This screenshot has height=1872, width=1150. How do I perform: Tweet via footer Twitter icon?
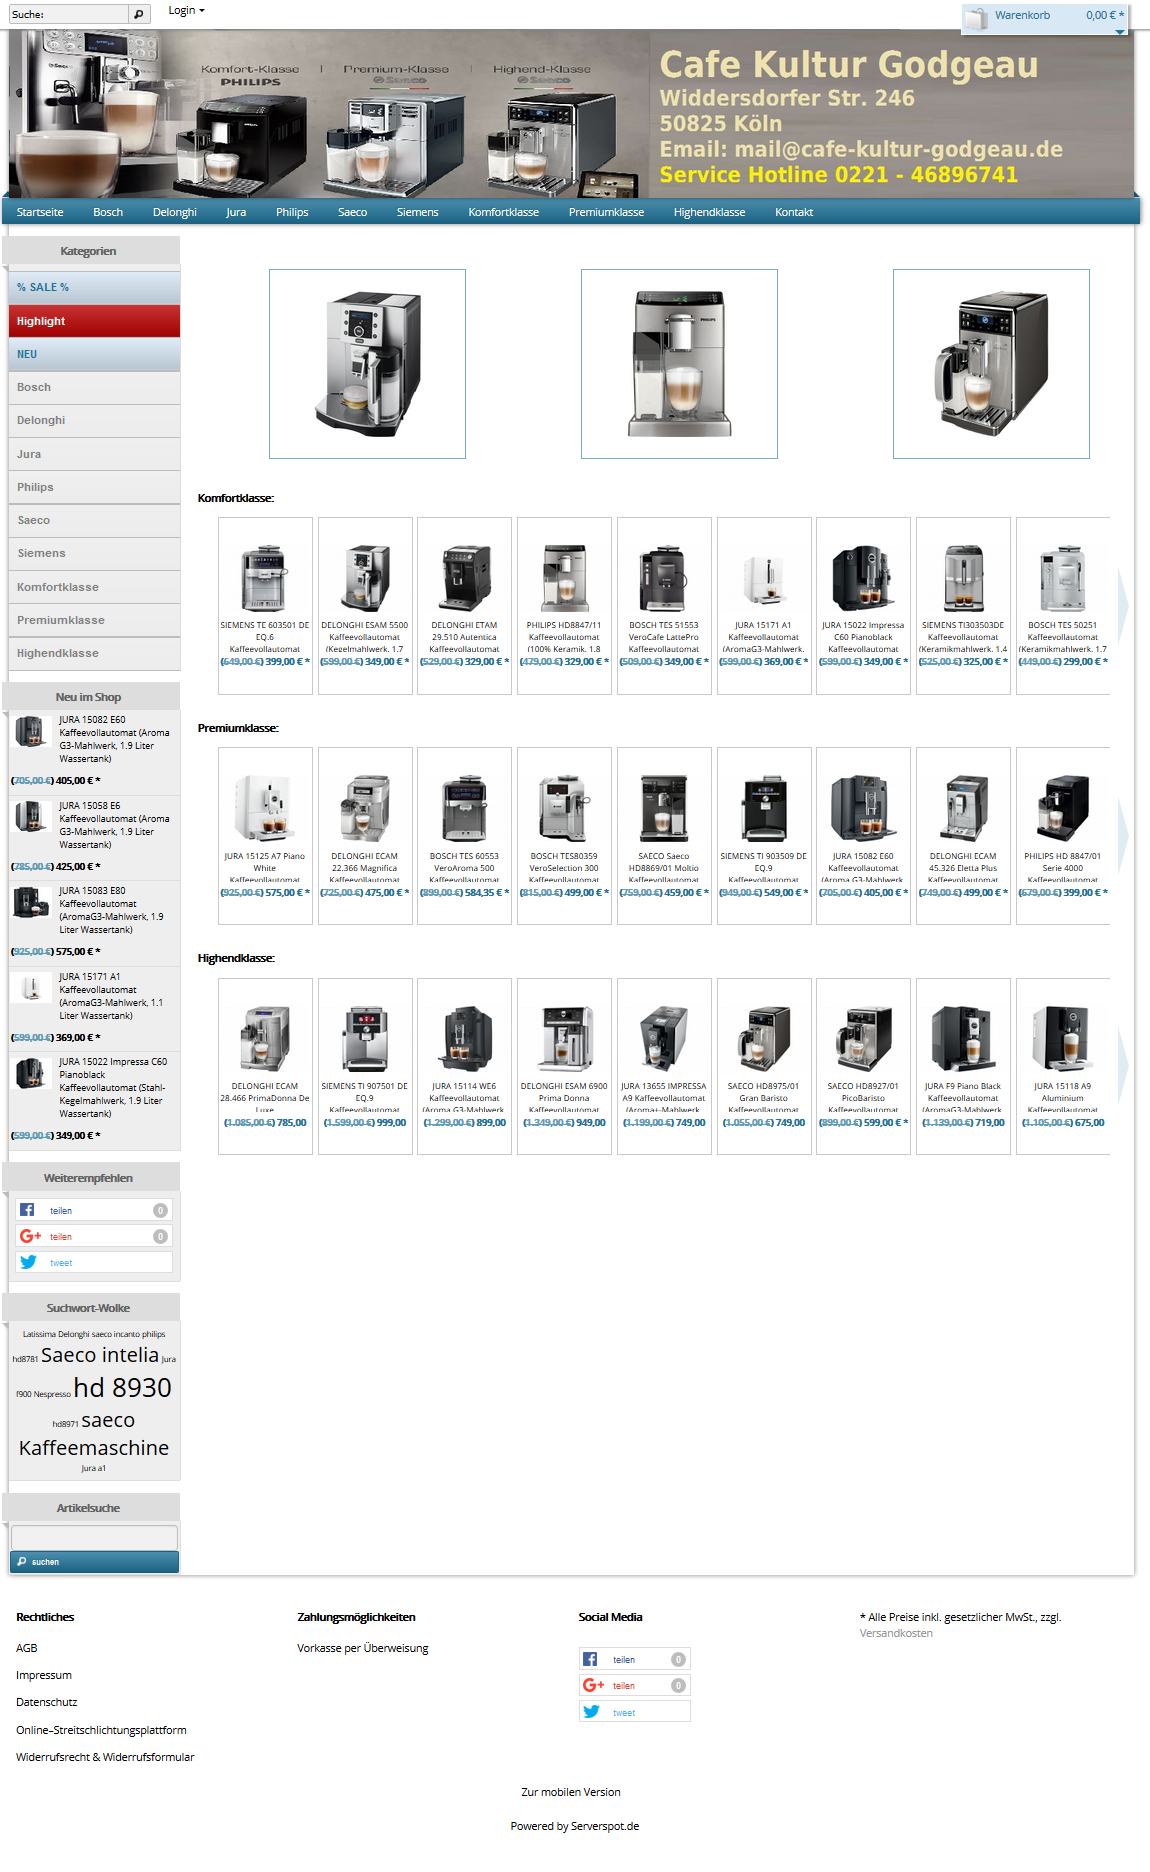click(x=592, y=1712)
